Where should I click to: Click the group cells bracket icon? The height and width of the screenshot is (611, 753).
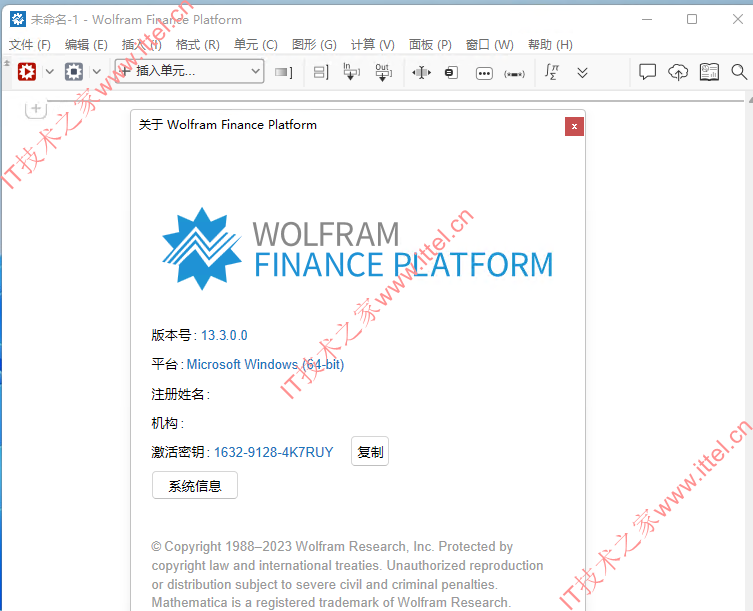pyautogui.click(x=321, y=72)
